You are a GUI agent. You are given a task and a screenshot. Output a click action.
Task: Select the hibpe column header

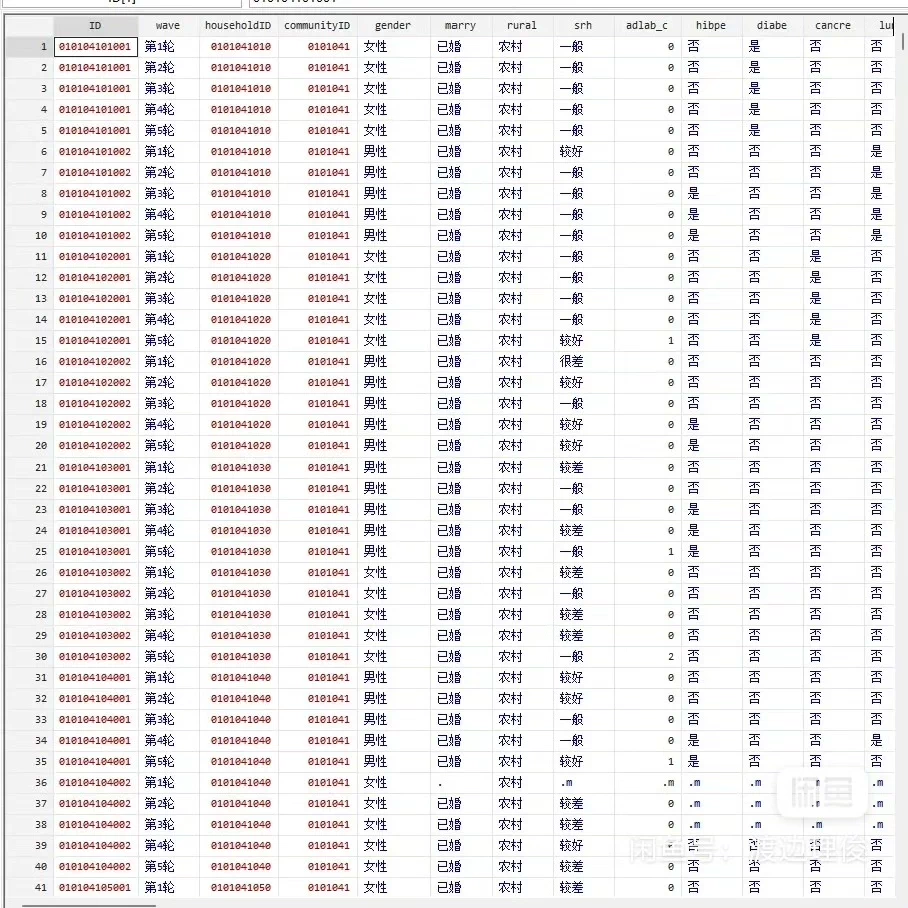[711, 25]
